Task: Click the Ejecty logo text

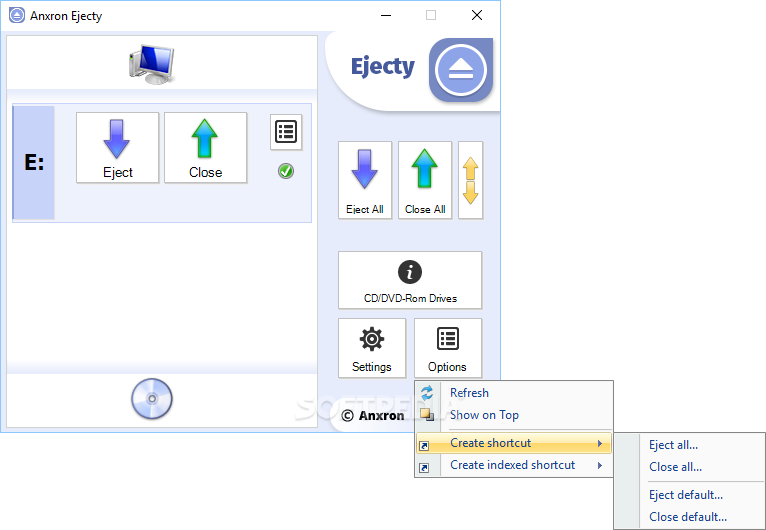Action: click(383, 67)
